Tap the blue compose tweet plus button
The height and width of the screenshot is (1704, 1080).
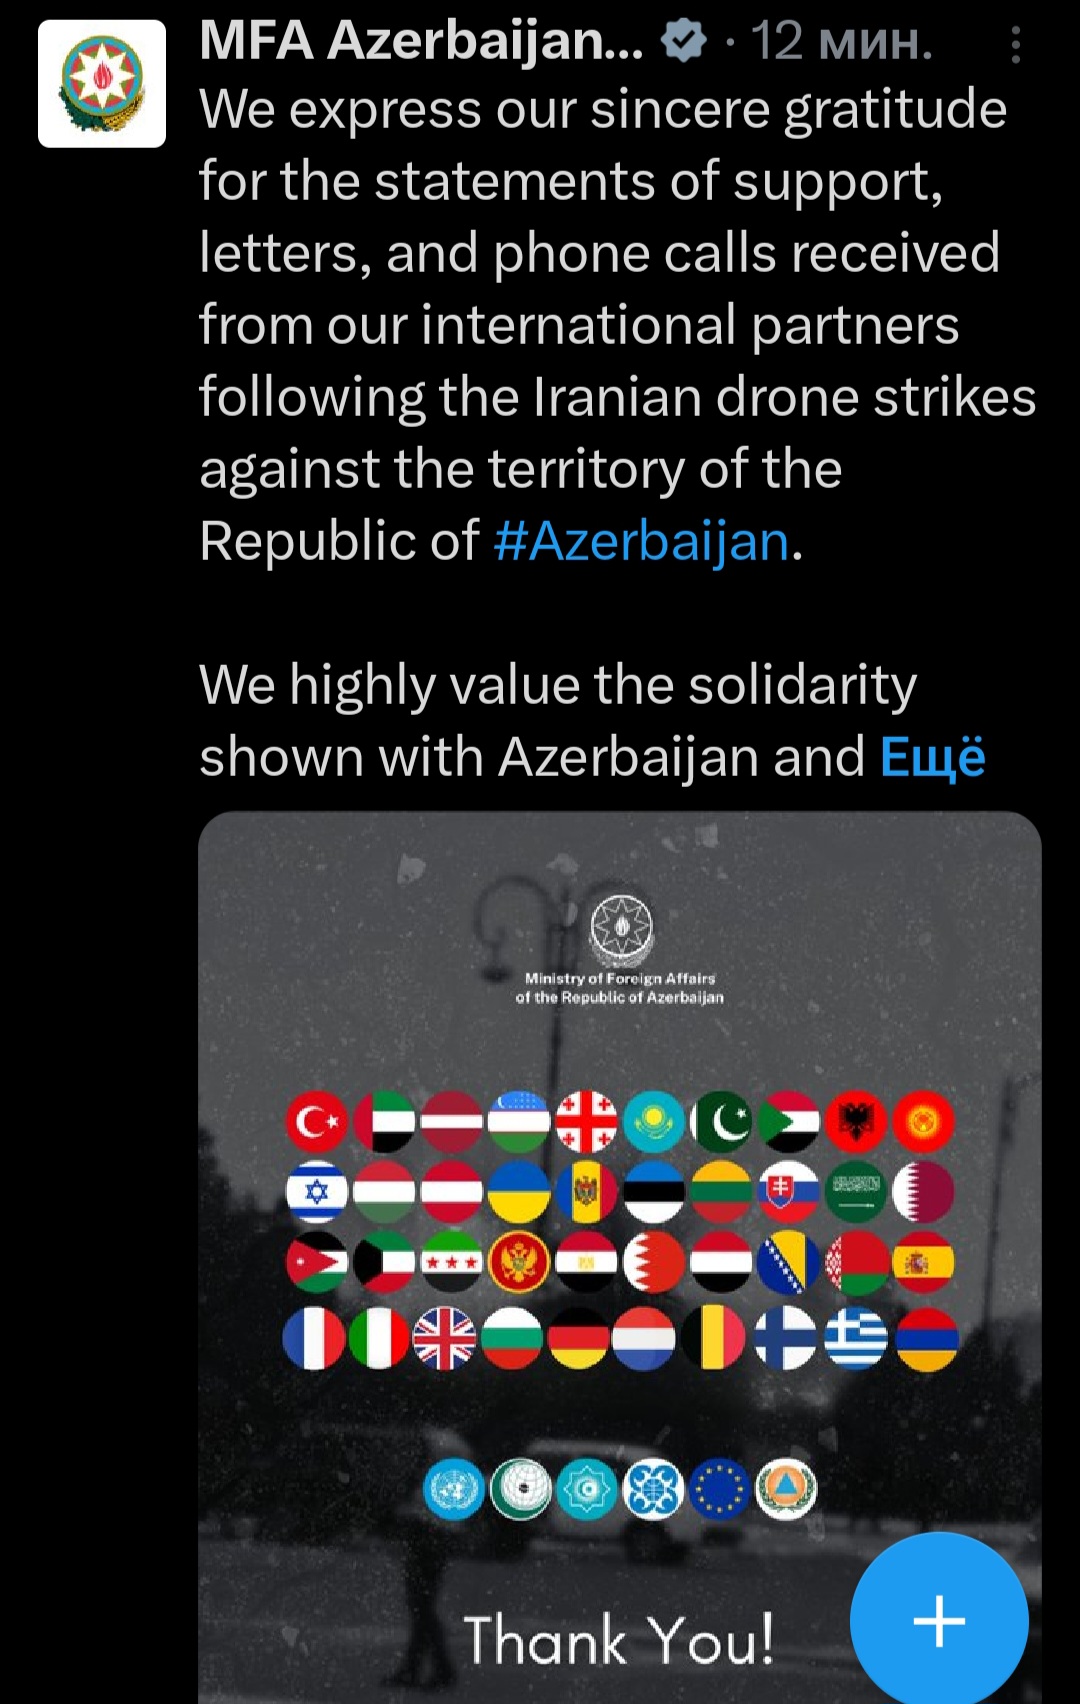(x=939, y=1621)
